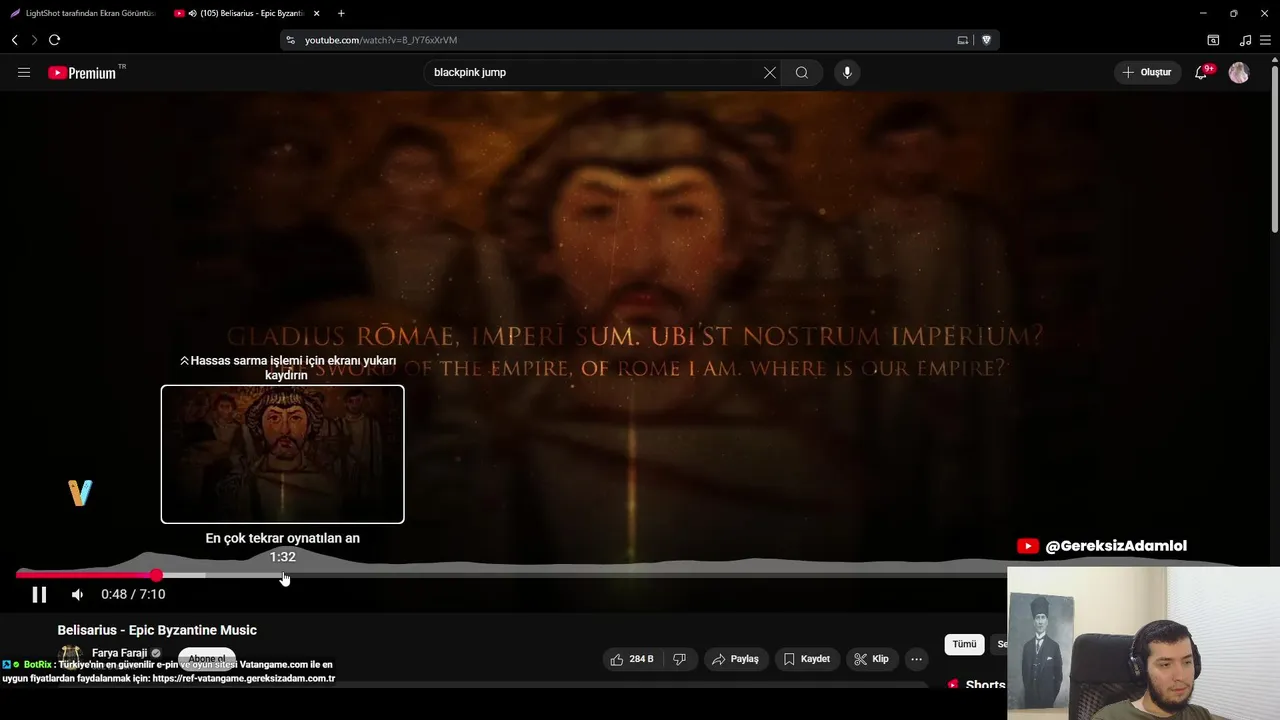Go back in browser history

(x=15, y=40)
